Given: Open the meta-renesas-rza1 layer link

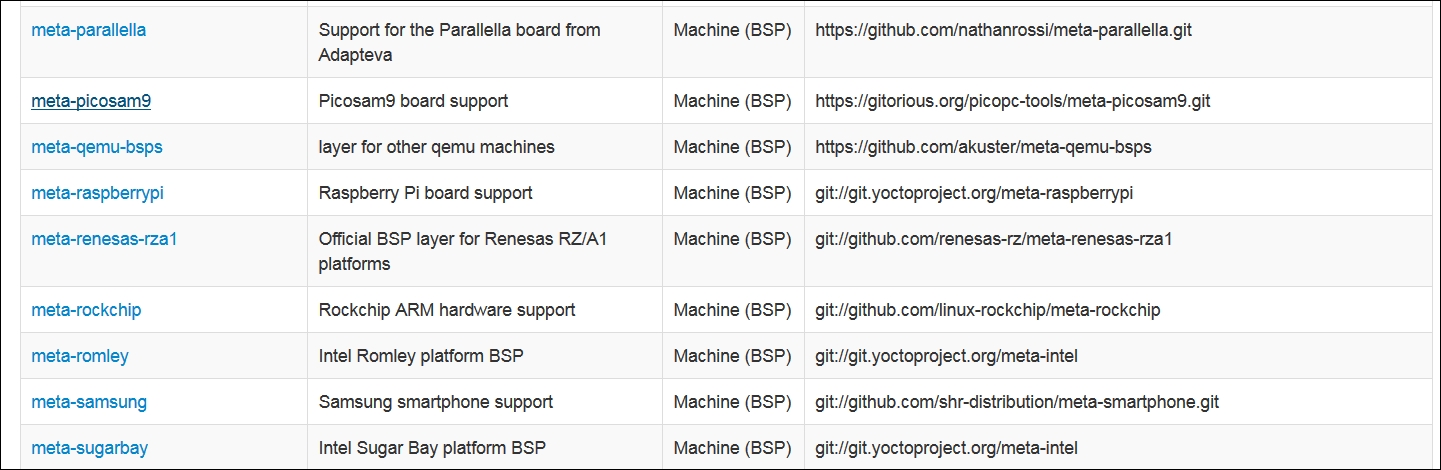Looking at the screenshot, I should click(104, 239).
